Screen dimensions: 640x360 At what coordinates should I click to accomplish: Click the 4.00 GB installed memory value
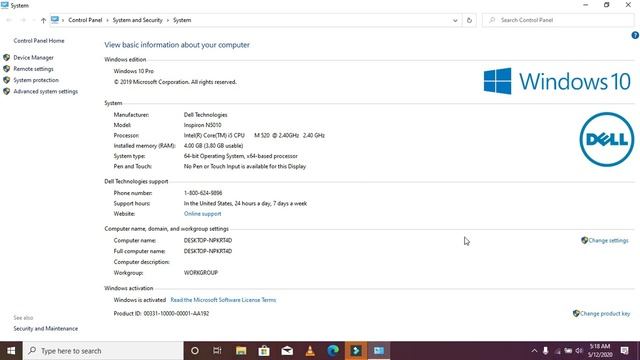[213, 146]
